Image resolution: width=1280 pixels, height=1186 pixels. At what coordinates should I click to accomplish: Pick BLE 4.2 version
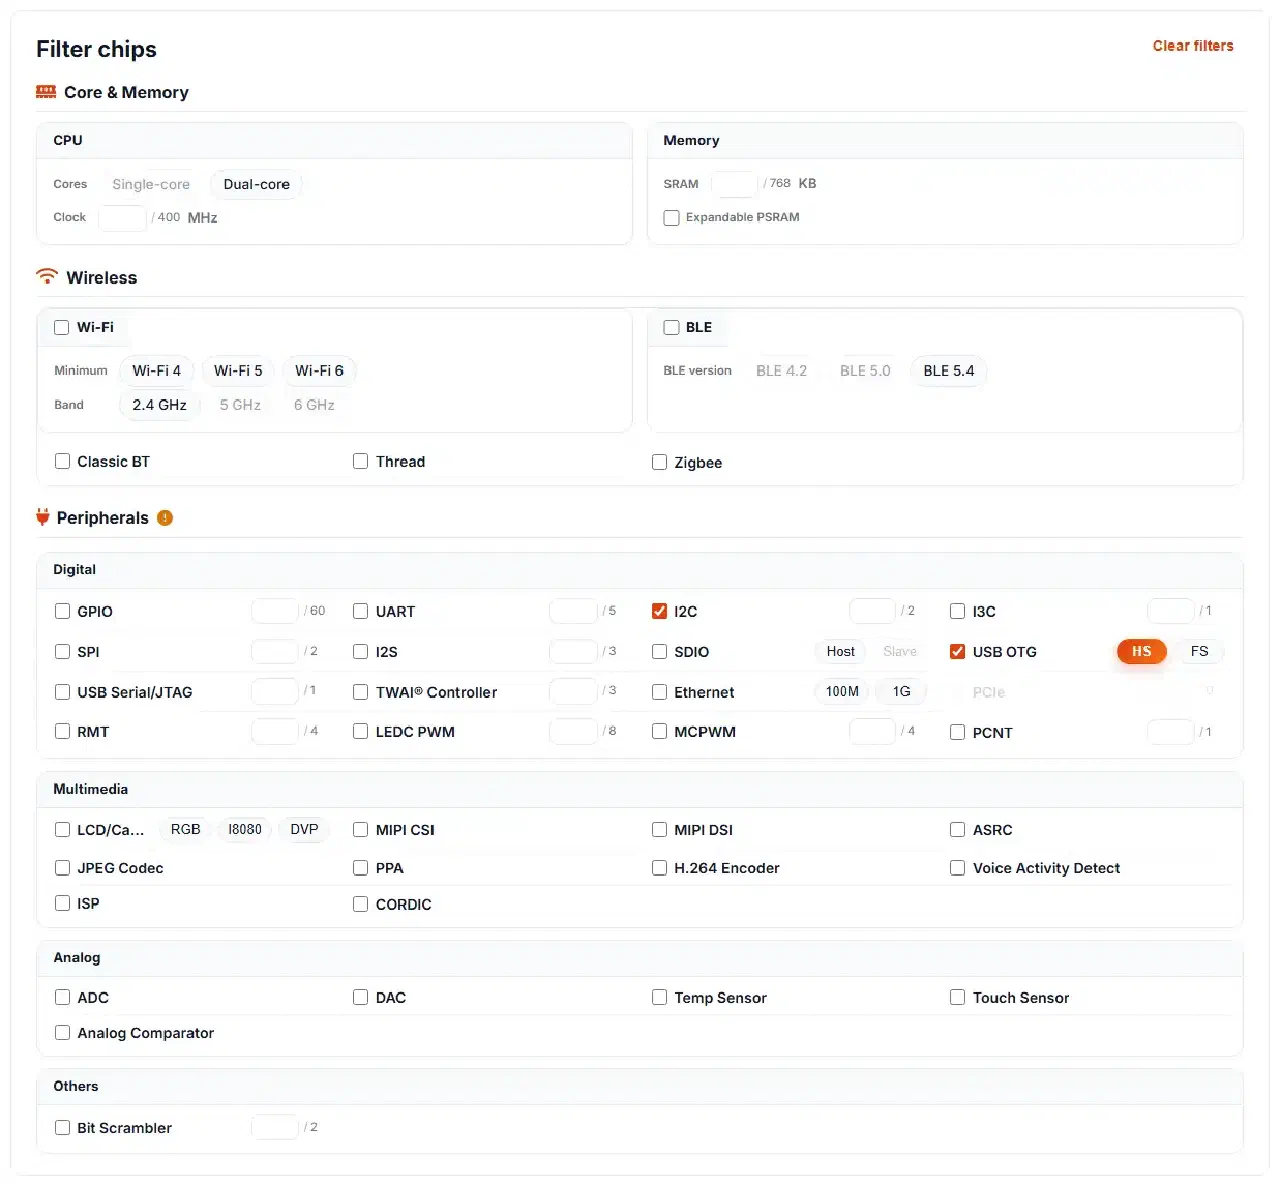tap(782, 371)
